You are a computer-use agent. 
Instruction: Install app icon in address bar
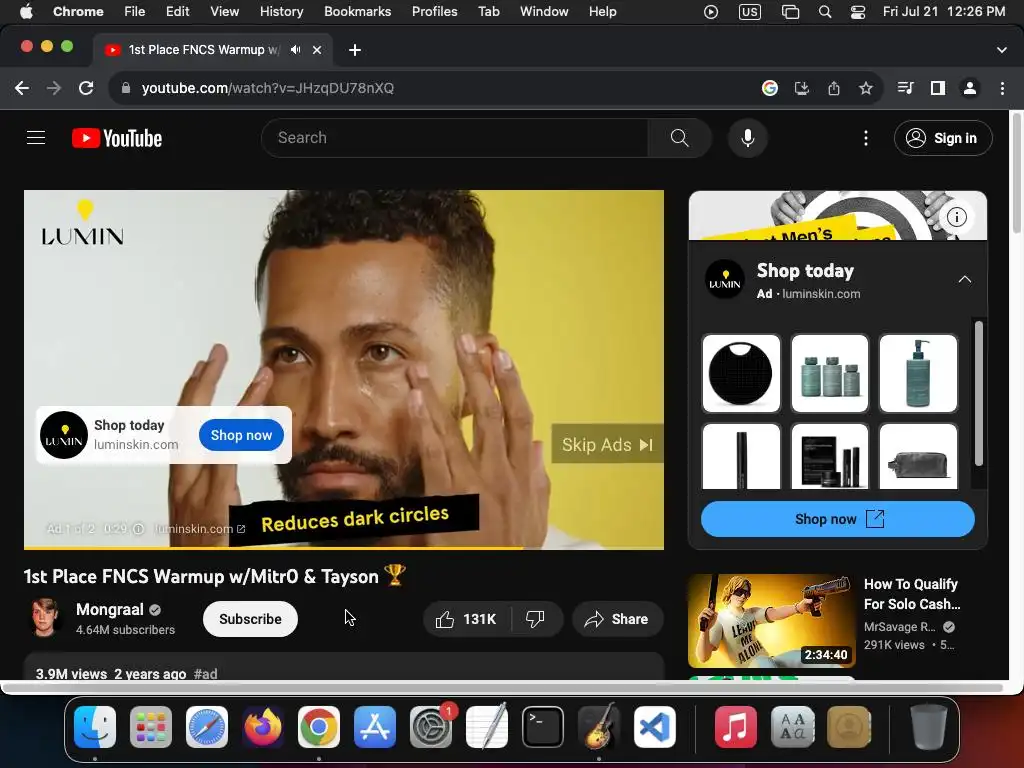click(x=802, y=88)
